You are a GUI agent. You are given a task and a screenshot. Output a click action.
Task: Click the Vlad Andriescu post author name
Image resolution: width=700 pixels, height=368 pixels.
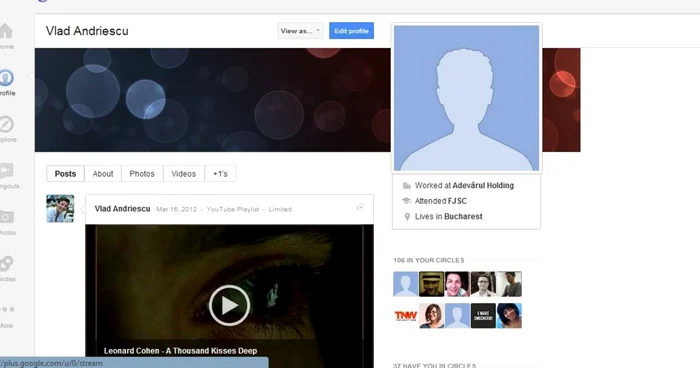(122, 209)
